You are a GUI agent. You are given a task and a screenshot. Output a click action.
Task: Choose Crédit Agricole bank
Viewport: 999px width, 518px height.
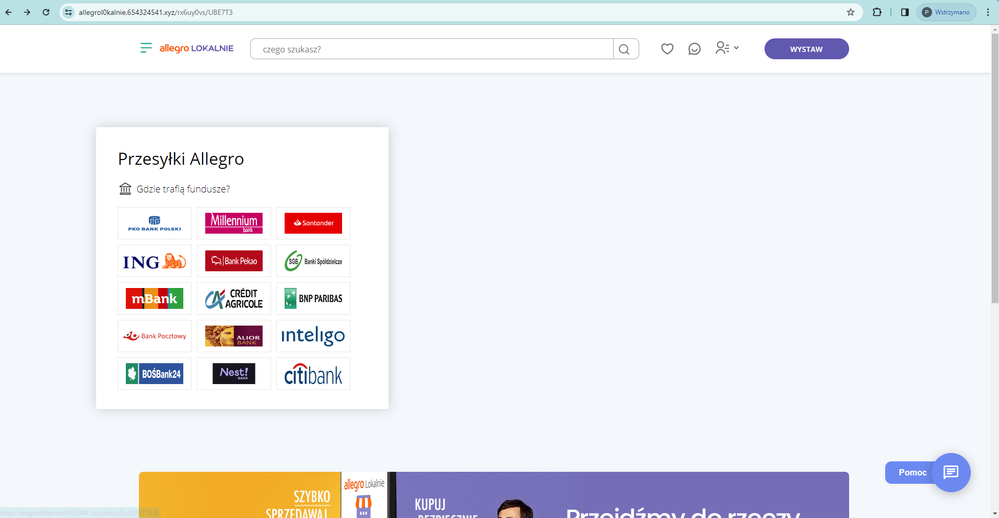234,298
